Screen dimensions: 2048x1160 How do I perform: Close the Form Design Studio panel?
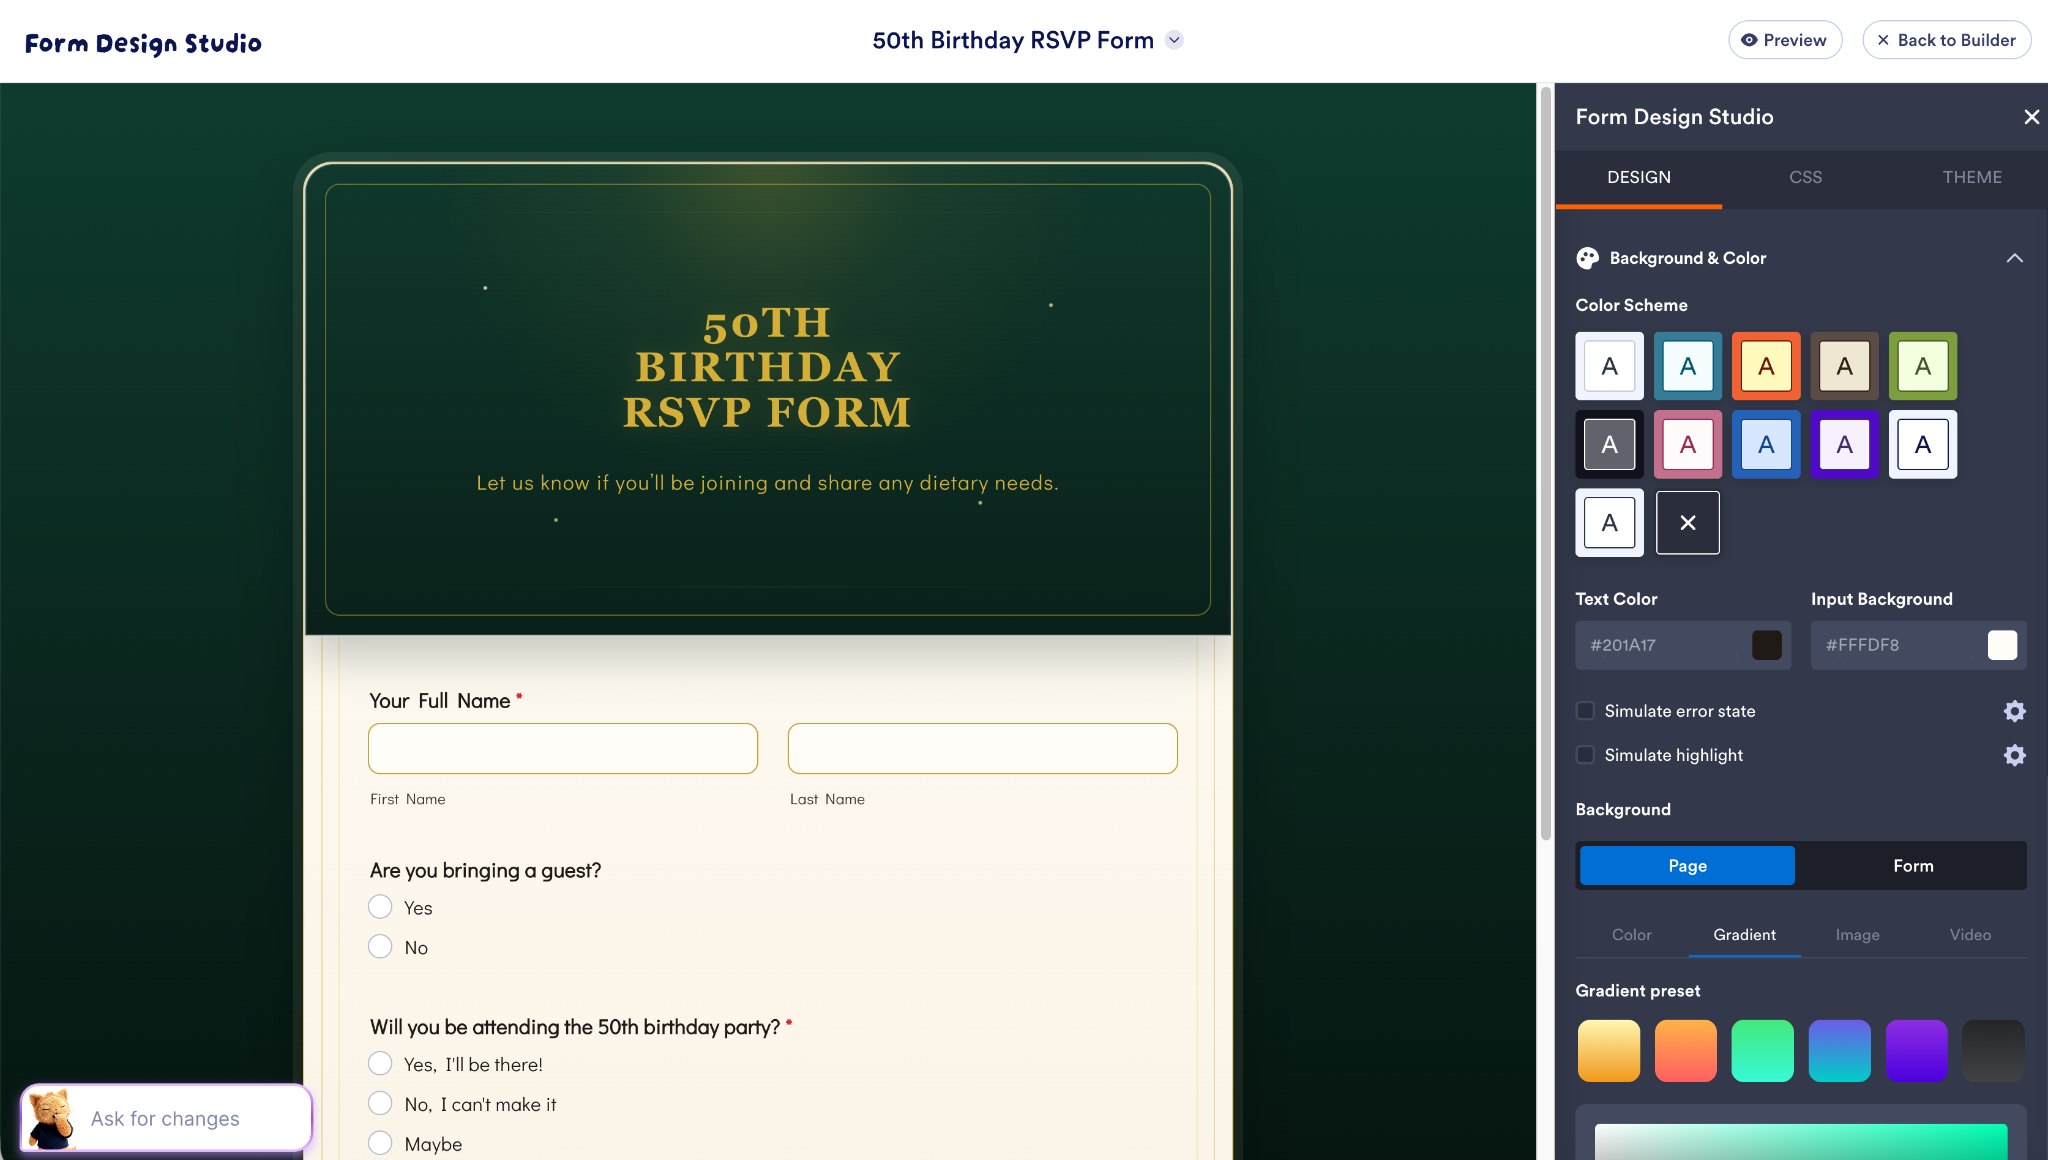point(2031,117)
